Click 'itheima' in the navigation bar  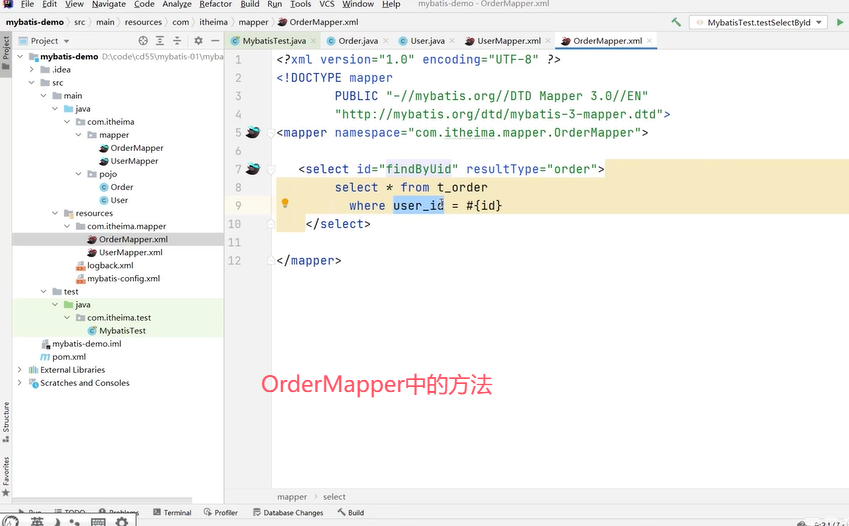[x=213, y=22]
